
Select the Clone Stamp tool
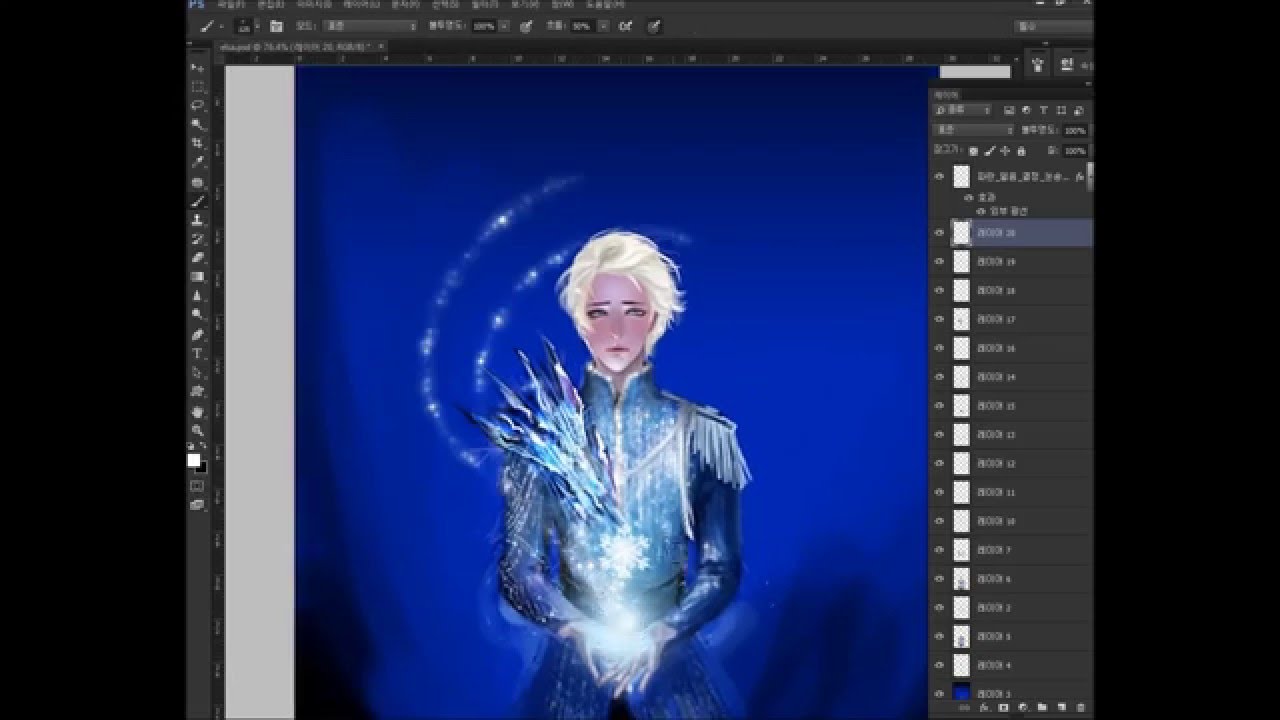[x=197, y=221]
